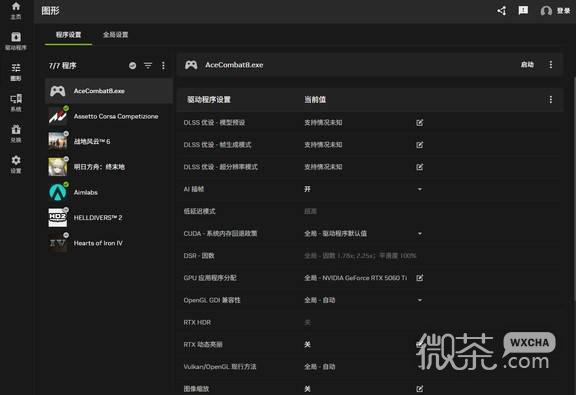
Task: Edit DLSS 优设 - 模型预设 value
Action: (x=420, y=122)
